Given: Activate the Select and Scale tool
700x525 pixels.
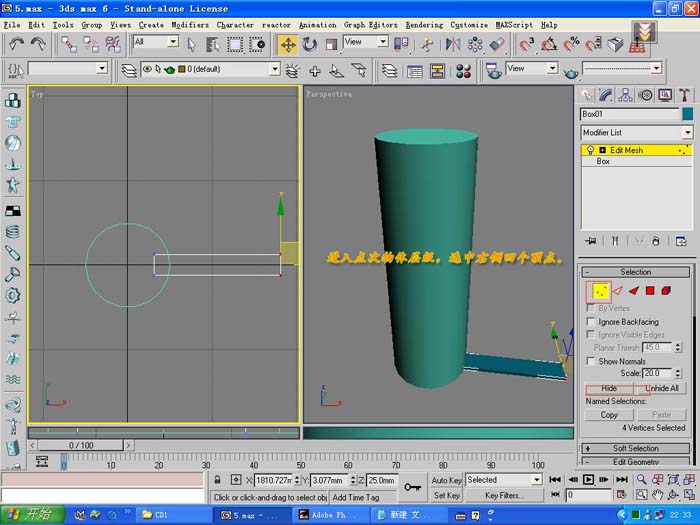Looking at the screenshot, I should tap(331, 45).
